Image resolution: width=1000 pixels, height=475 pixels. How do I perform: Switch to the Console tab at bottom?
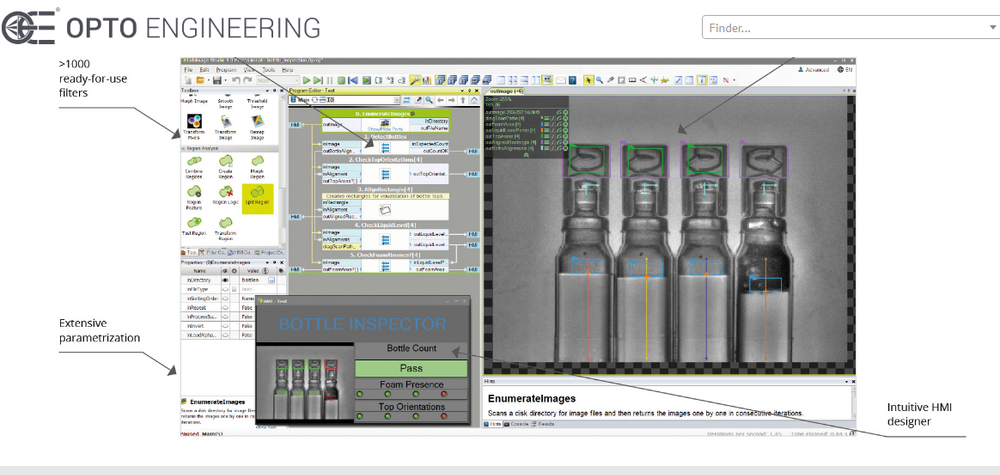pyautogui.click(x=518, y=424)
